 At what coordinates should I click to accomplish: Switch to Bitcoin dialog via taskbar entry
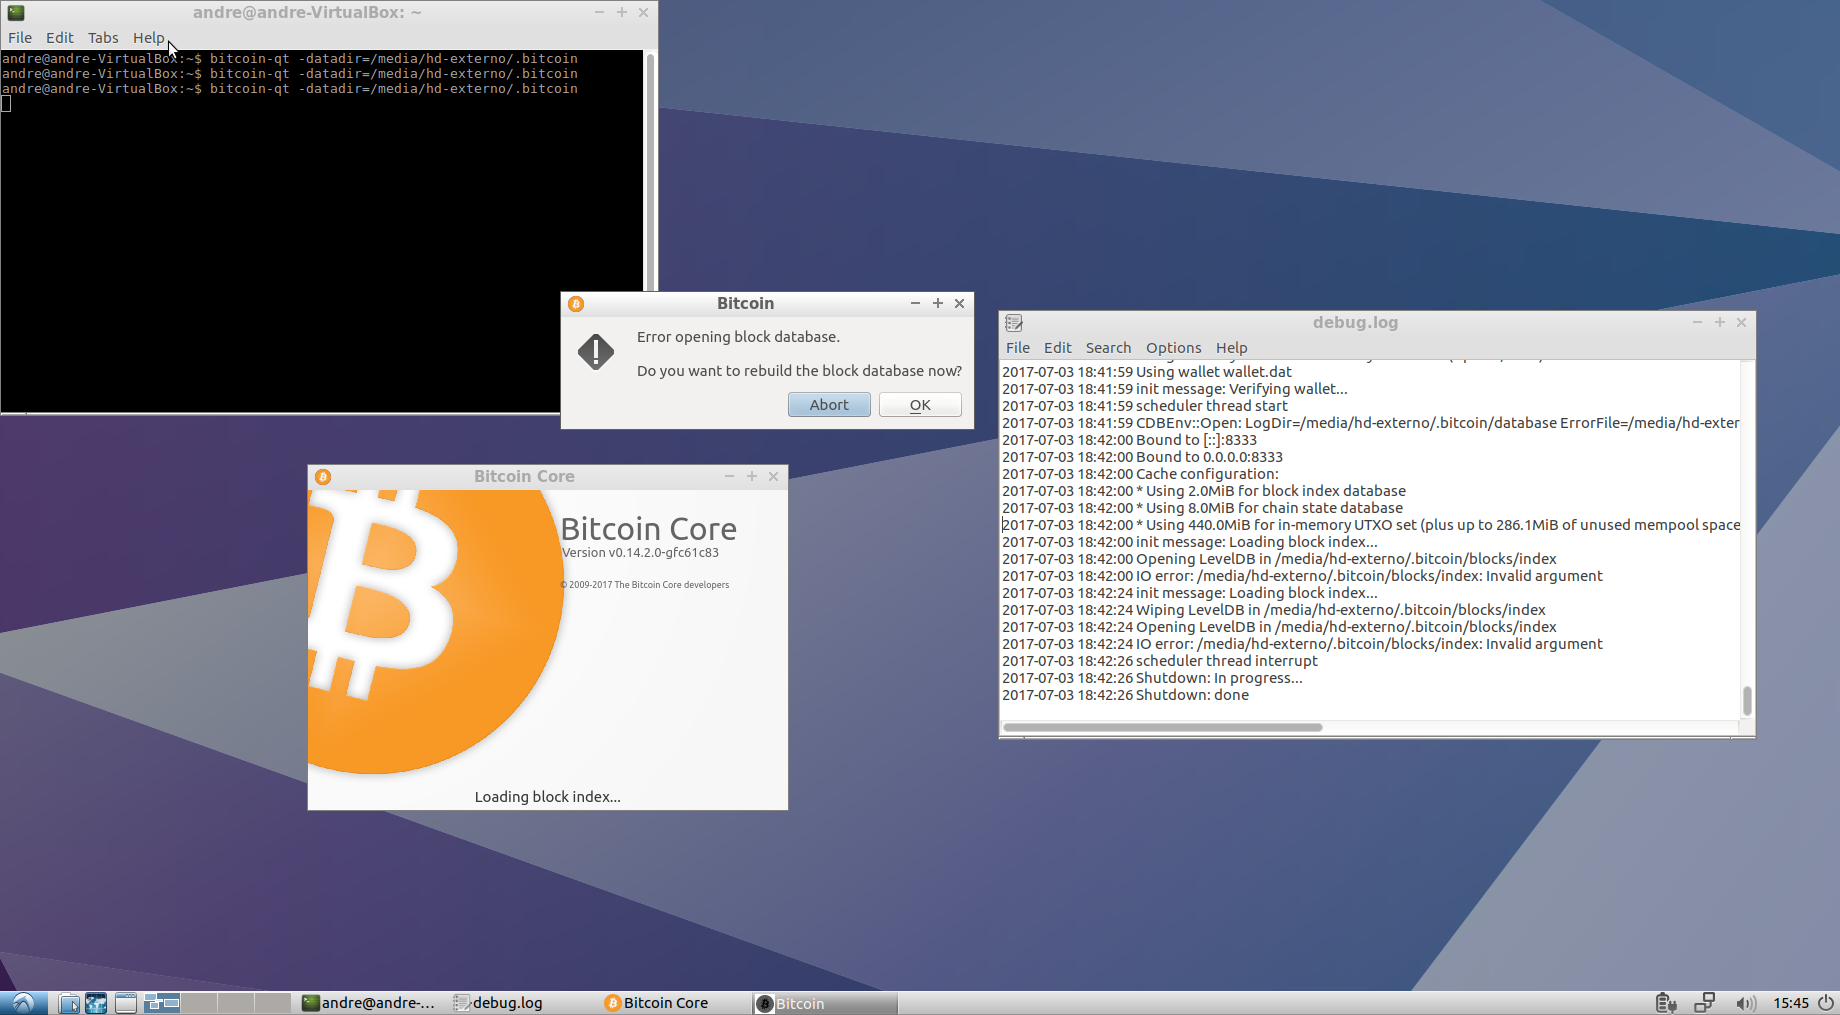click(x=826, y=1003)
